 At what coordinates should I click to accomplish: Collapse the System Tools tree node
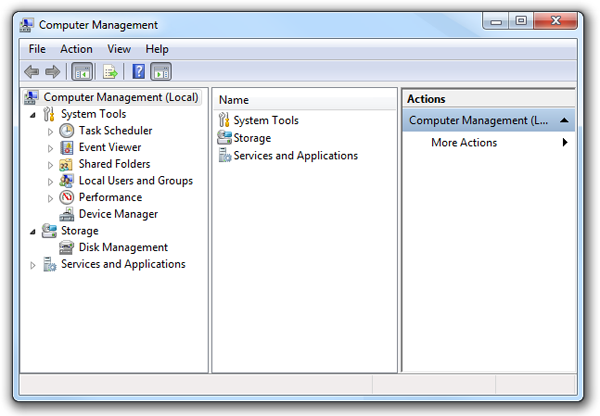pos(33,115)
